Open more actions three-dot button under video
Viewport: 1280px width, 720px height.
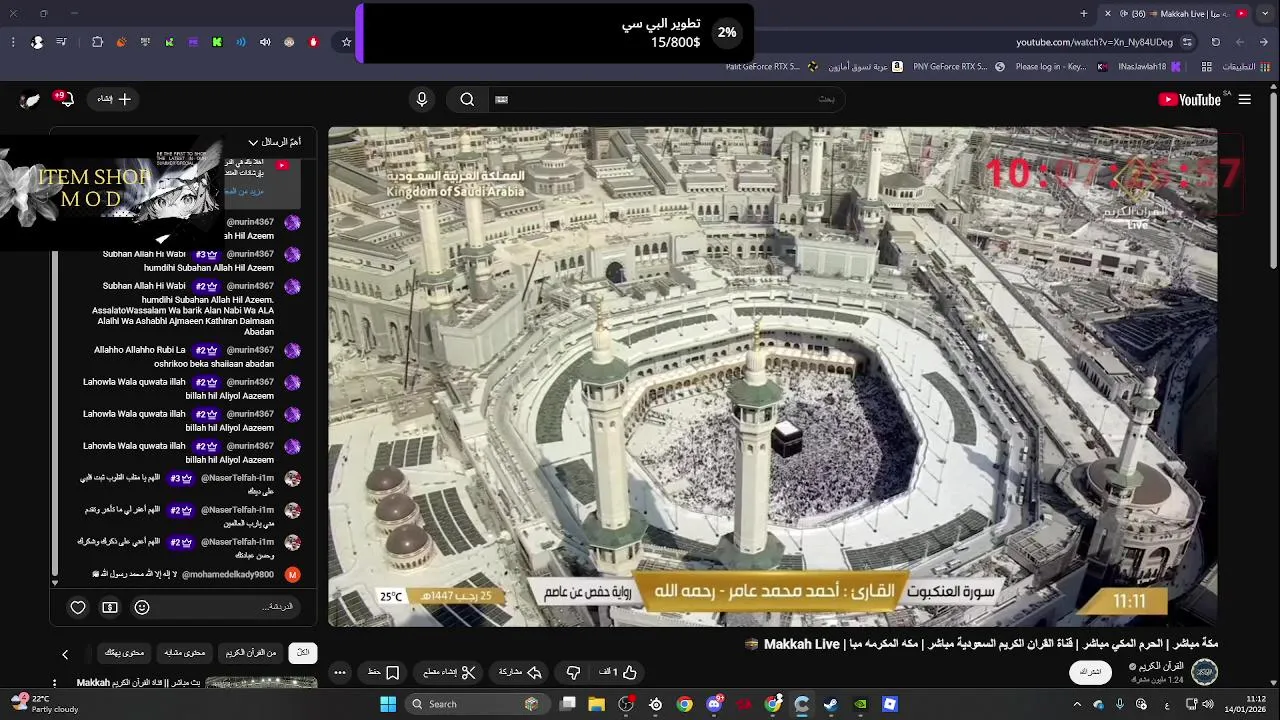[x=340, y=672]
